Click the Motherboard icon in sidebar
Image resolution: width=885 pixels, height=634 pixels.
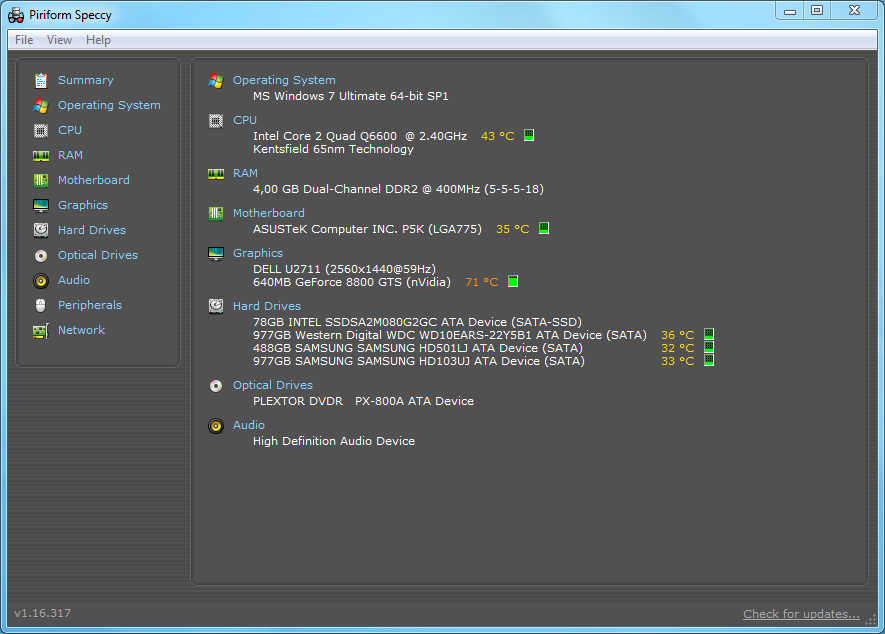coord(41,181)
